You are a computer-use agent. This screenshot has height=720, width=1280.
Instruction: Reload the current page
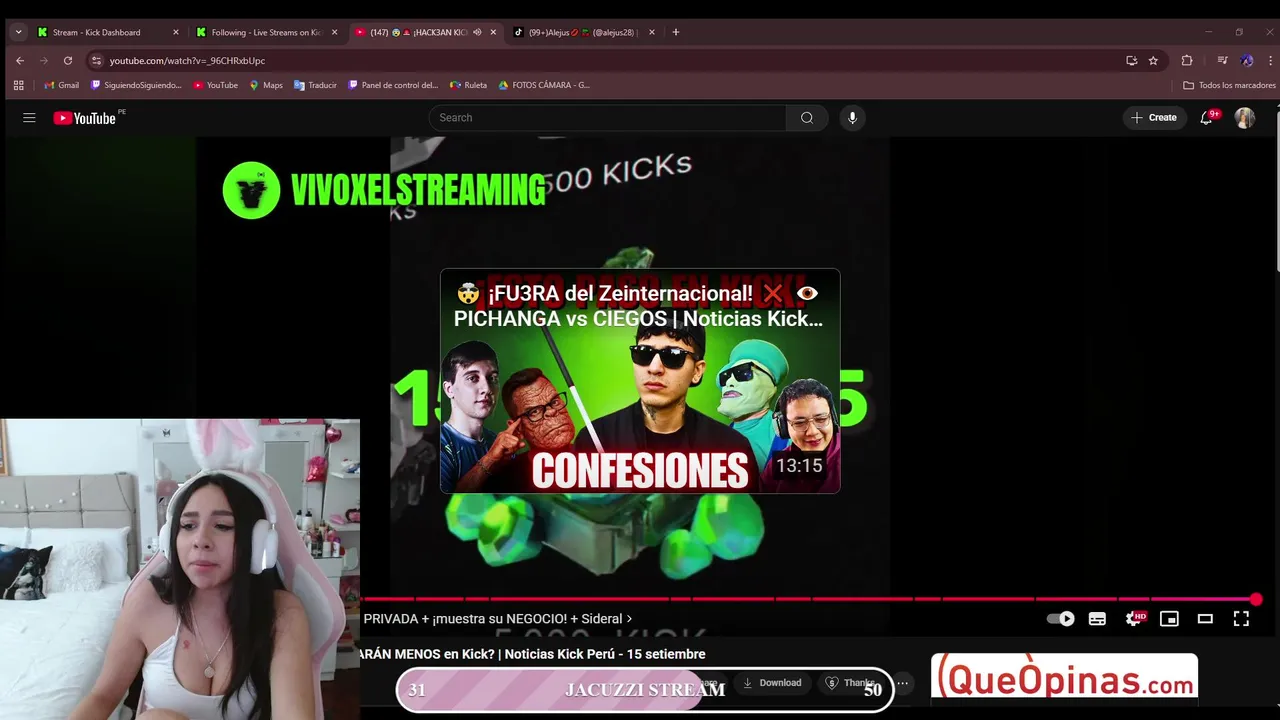68,60
